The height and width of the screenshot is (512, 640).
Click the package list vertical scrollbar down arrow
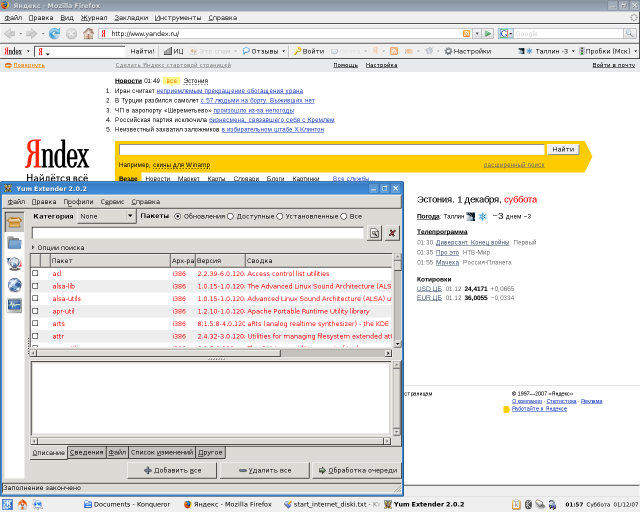[x=398, y=344]
